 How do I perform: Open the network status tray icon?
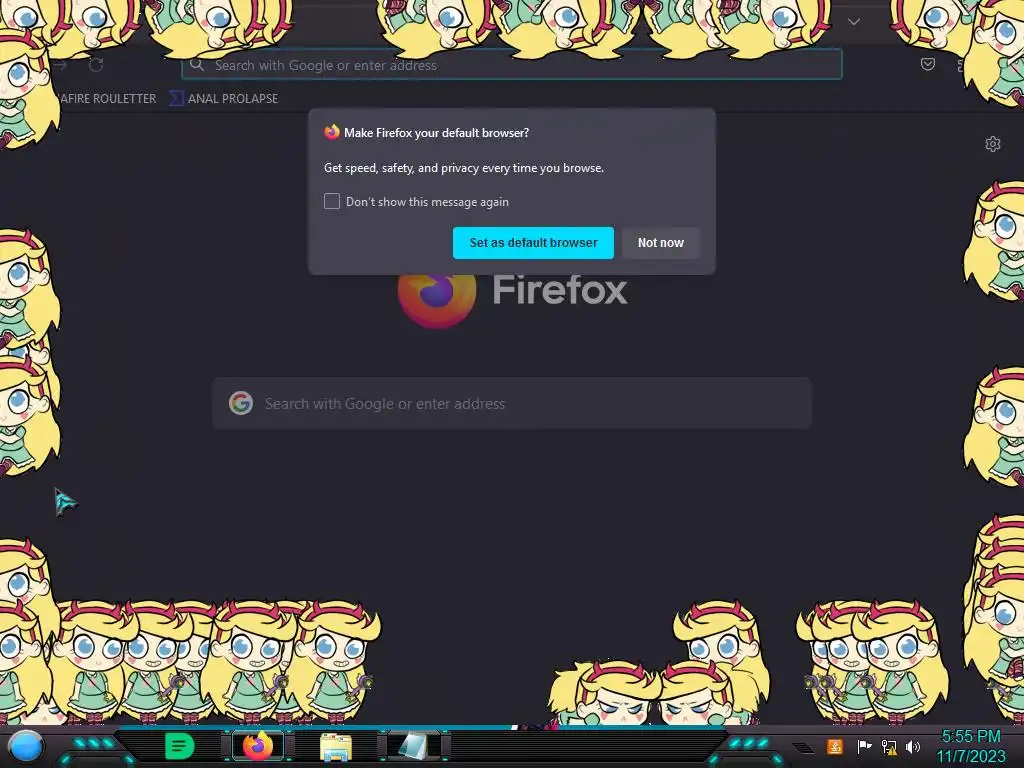[889, 746]
